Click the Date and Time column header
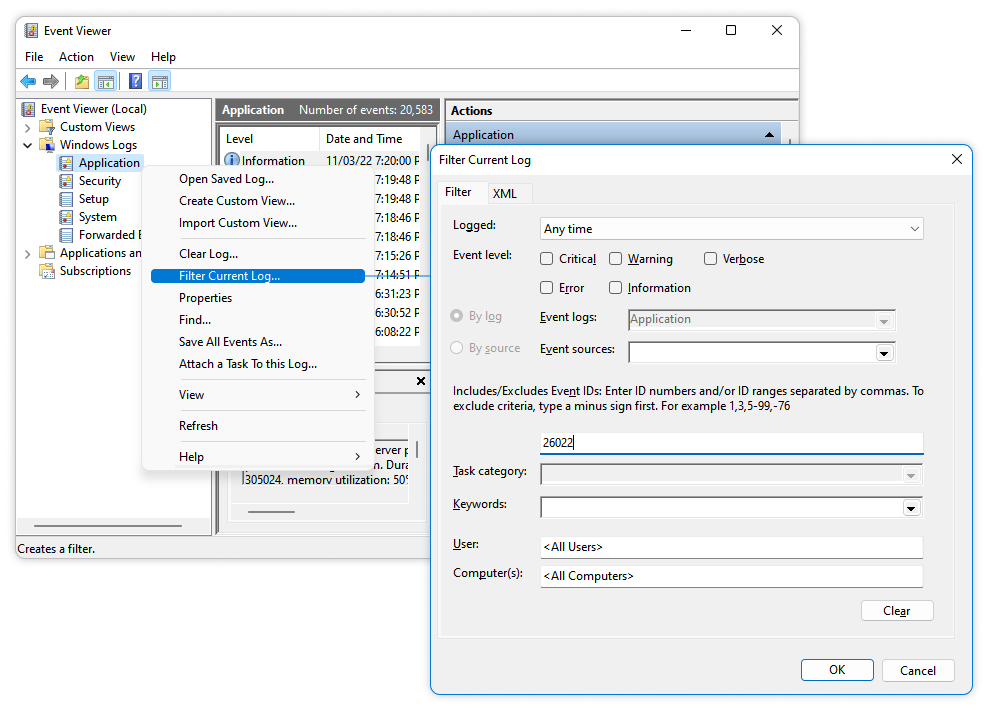The height and width of the screenshot is (709, 1000). click(370, 139)
